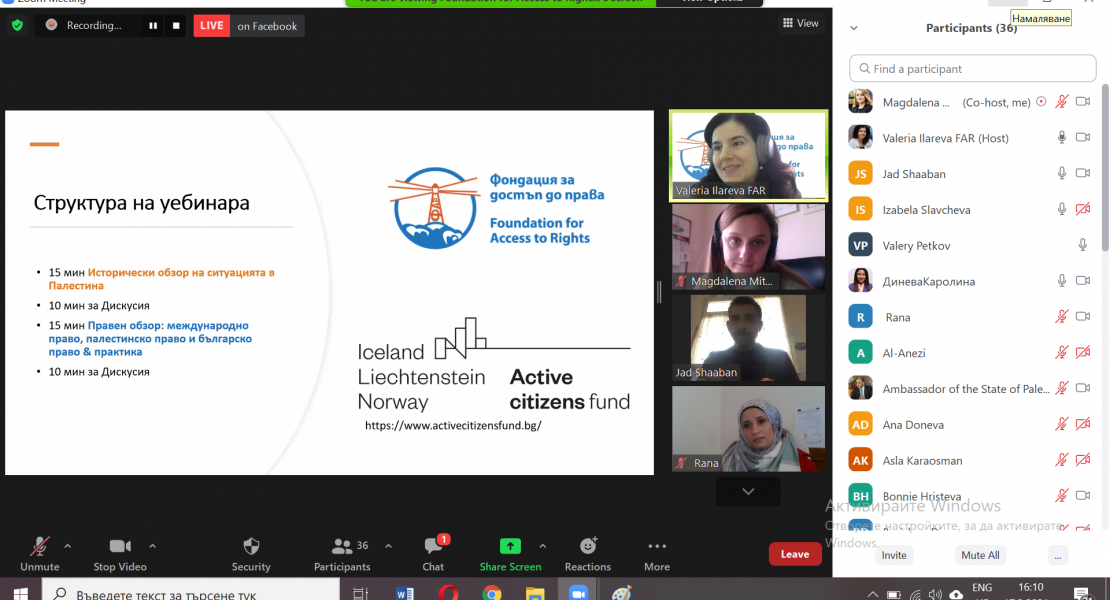Open the participants panel more options (...) button
This screenshot has height=600, width=1110.
(x=1058, y=556)
